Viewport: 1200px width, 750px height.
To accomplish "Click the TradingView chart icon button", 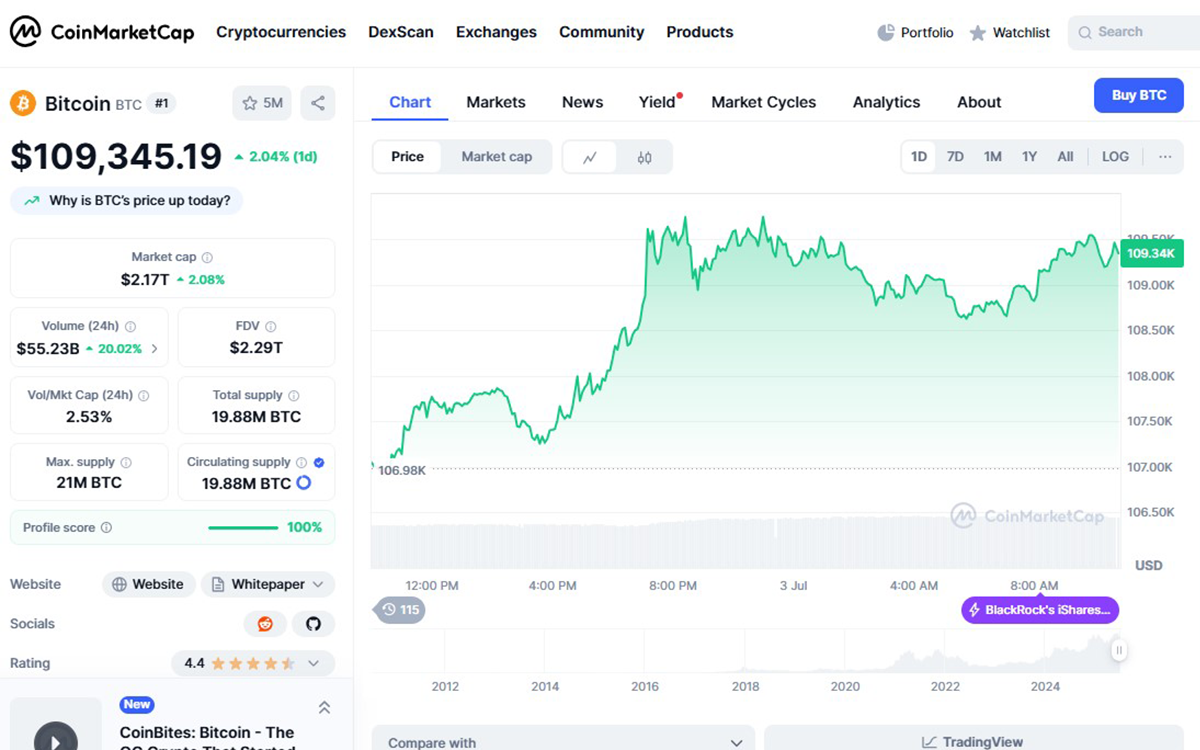I will [x=973, y=741].
